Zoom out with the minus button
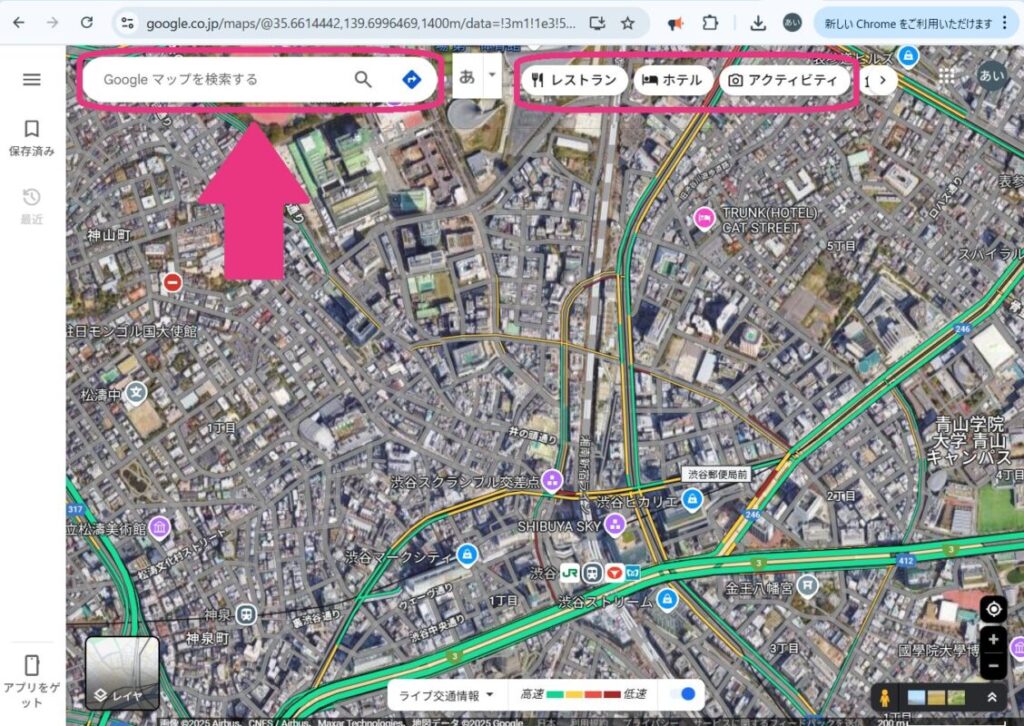Screen dimensions: 1024x726 [993, 666]
